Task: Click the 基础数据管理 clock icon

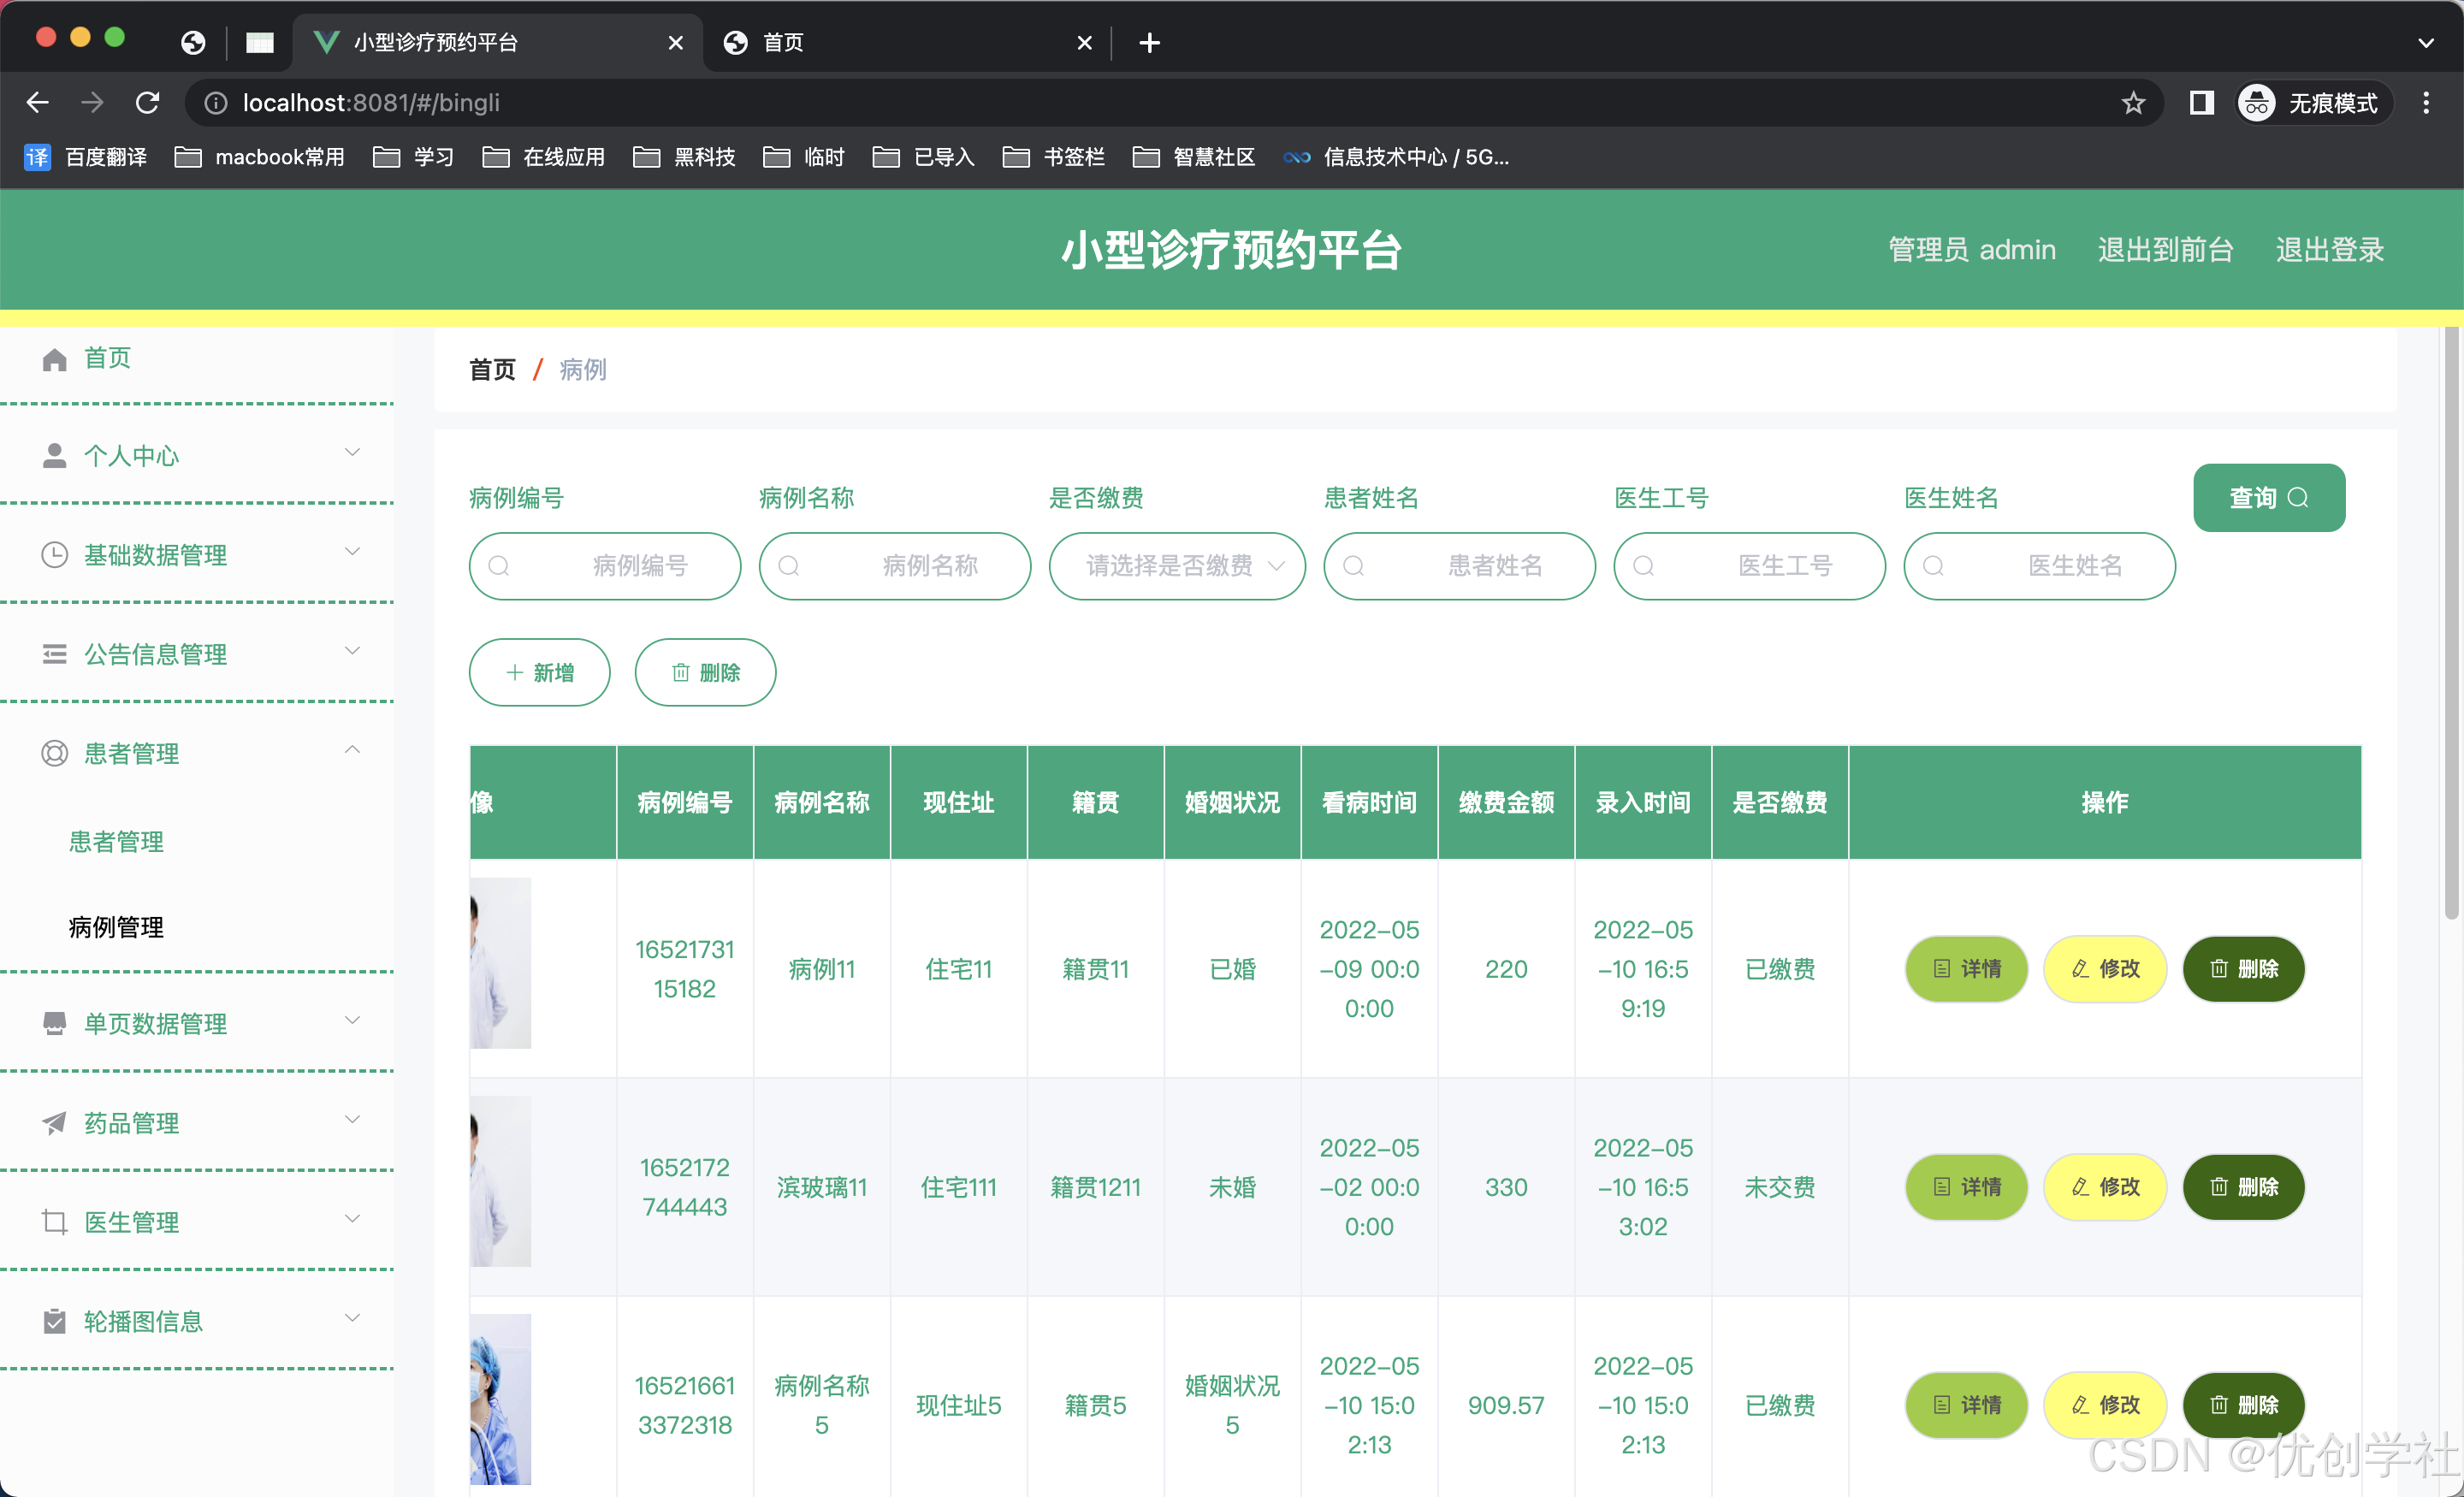Action: coord(54,555)
